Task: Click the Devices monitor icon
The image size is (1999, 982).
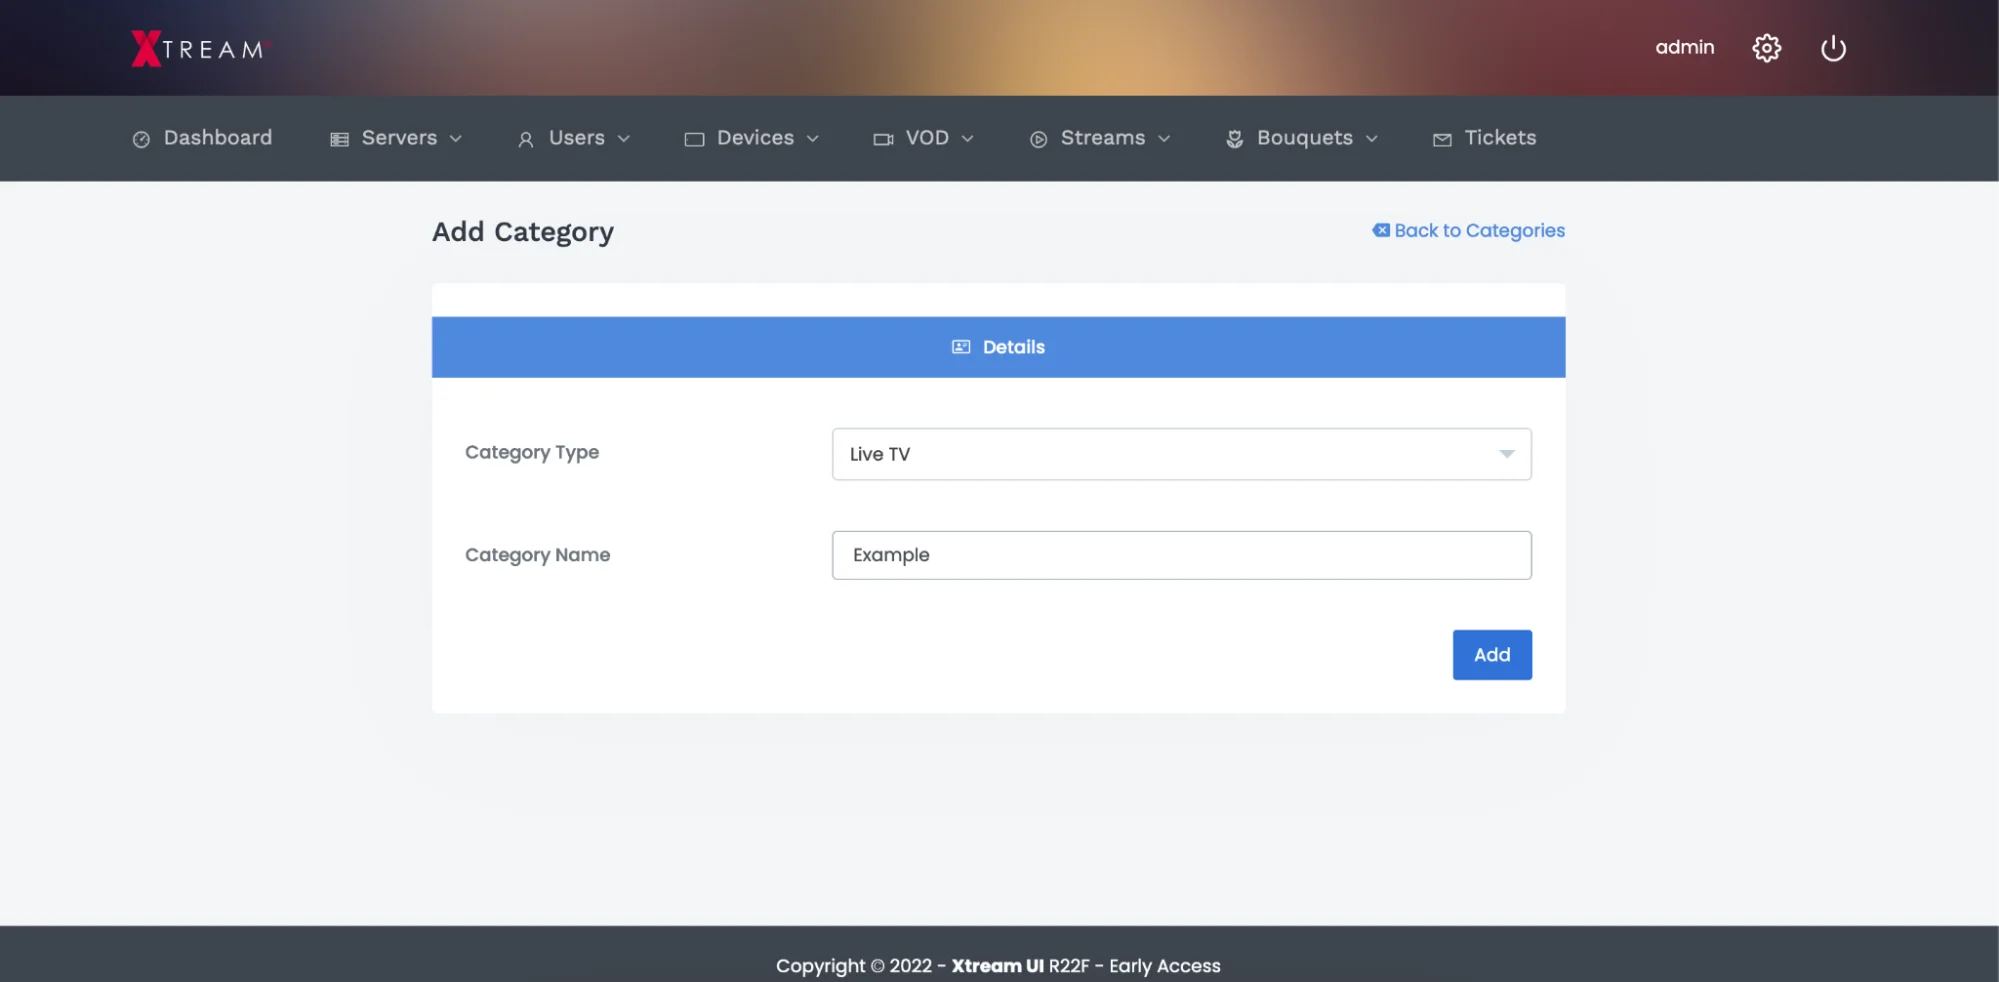Action: click(694, 139)
